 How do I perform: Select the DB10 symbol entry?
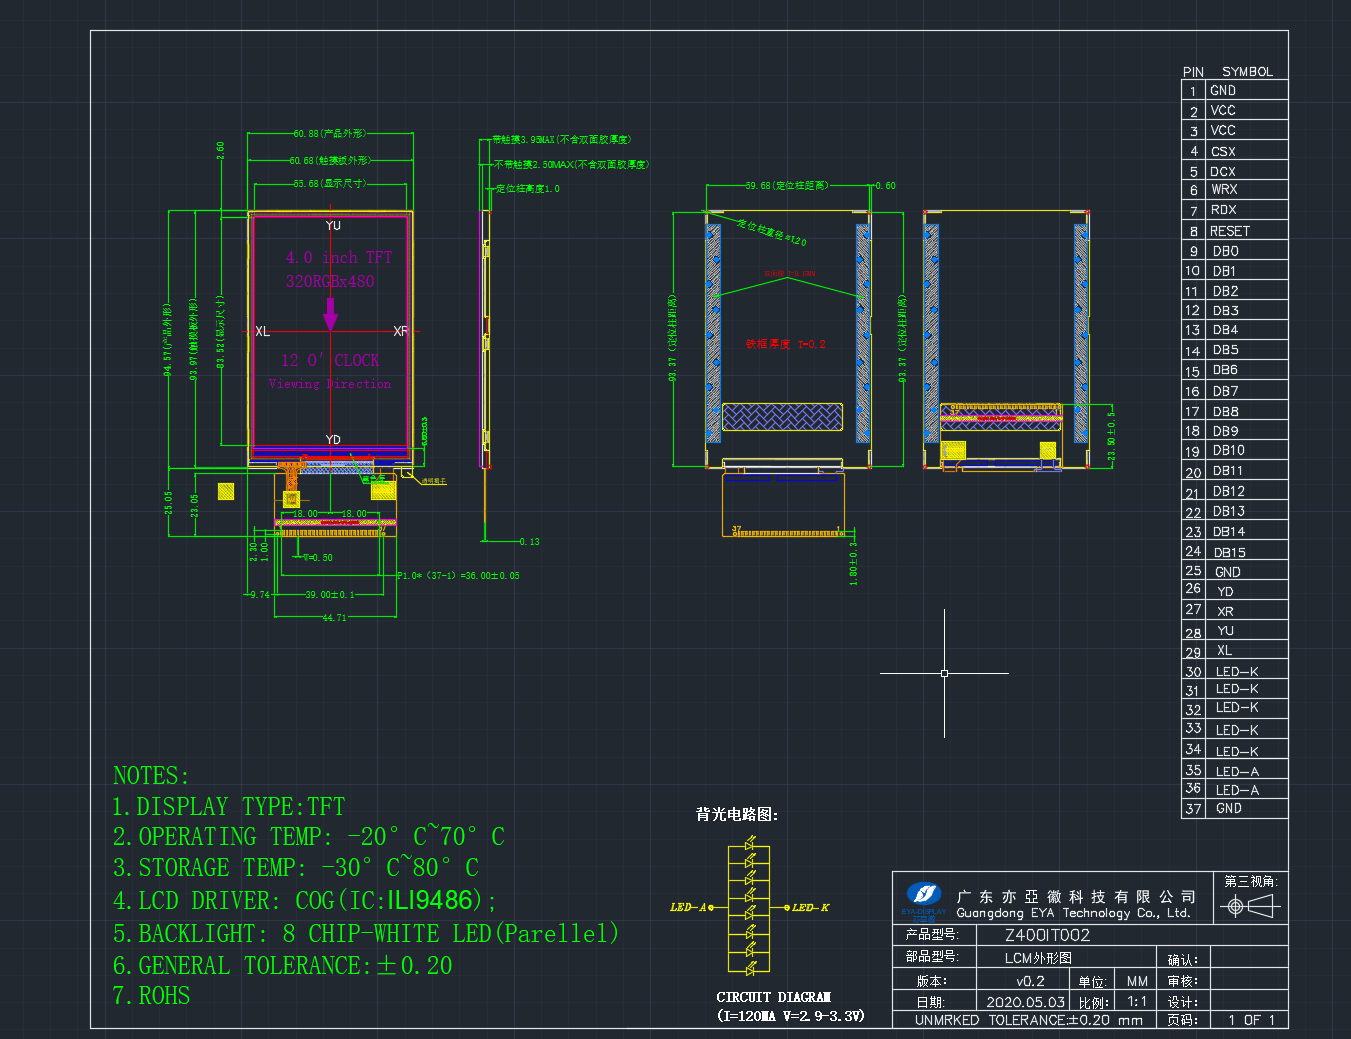coord(1229,450)
